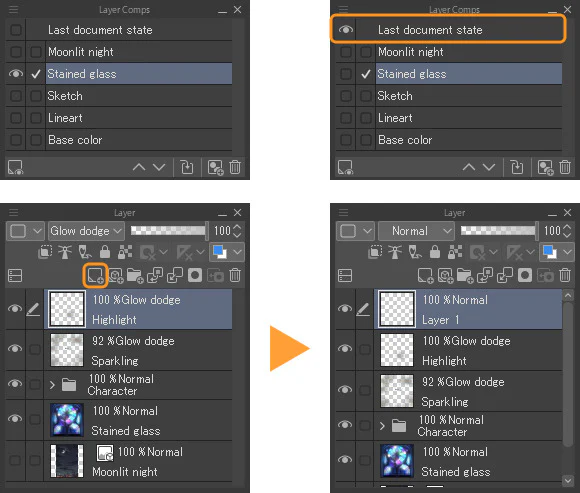This screenshot has height=493, width=580.
Task: Click New Vector Layer icon in right Layer panel
Action: coord(446,276)
